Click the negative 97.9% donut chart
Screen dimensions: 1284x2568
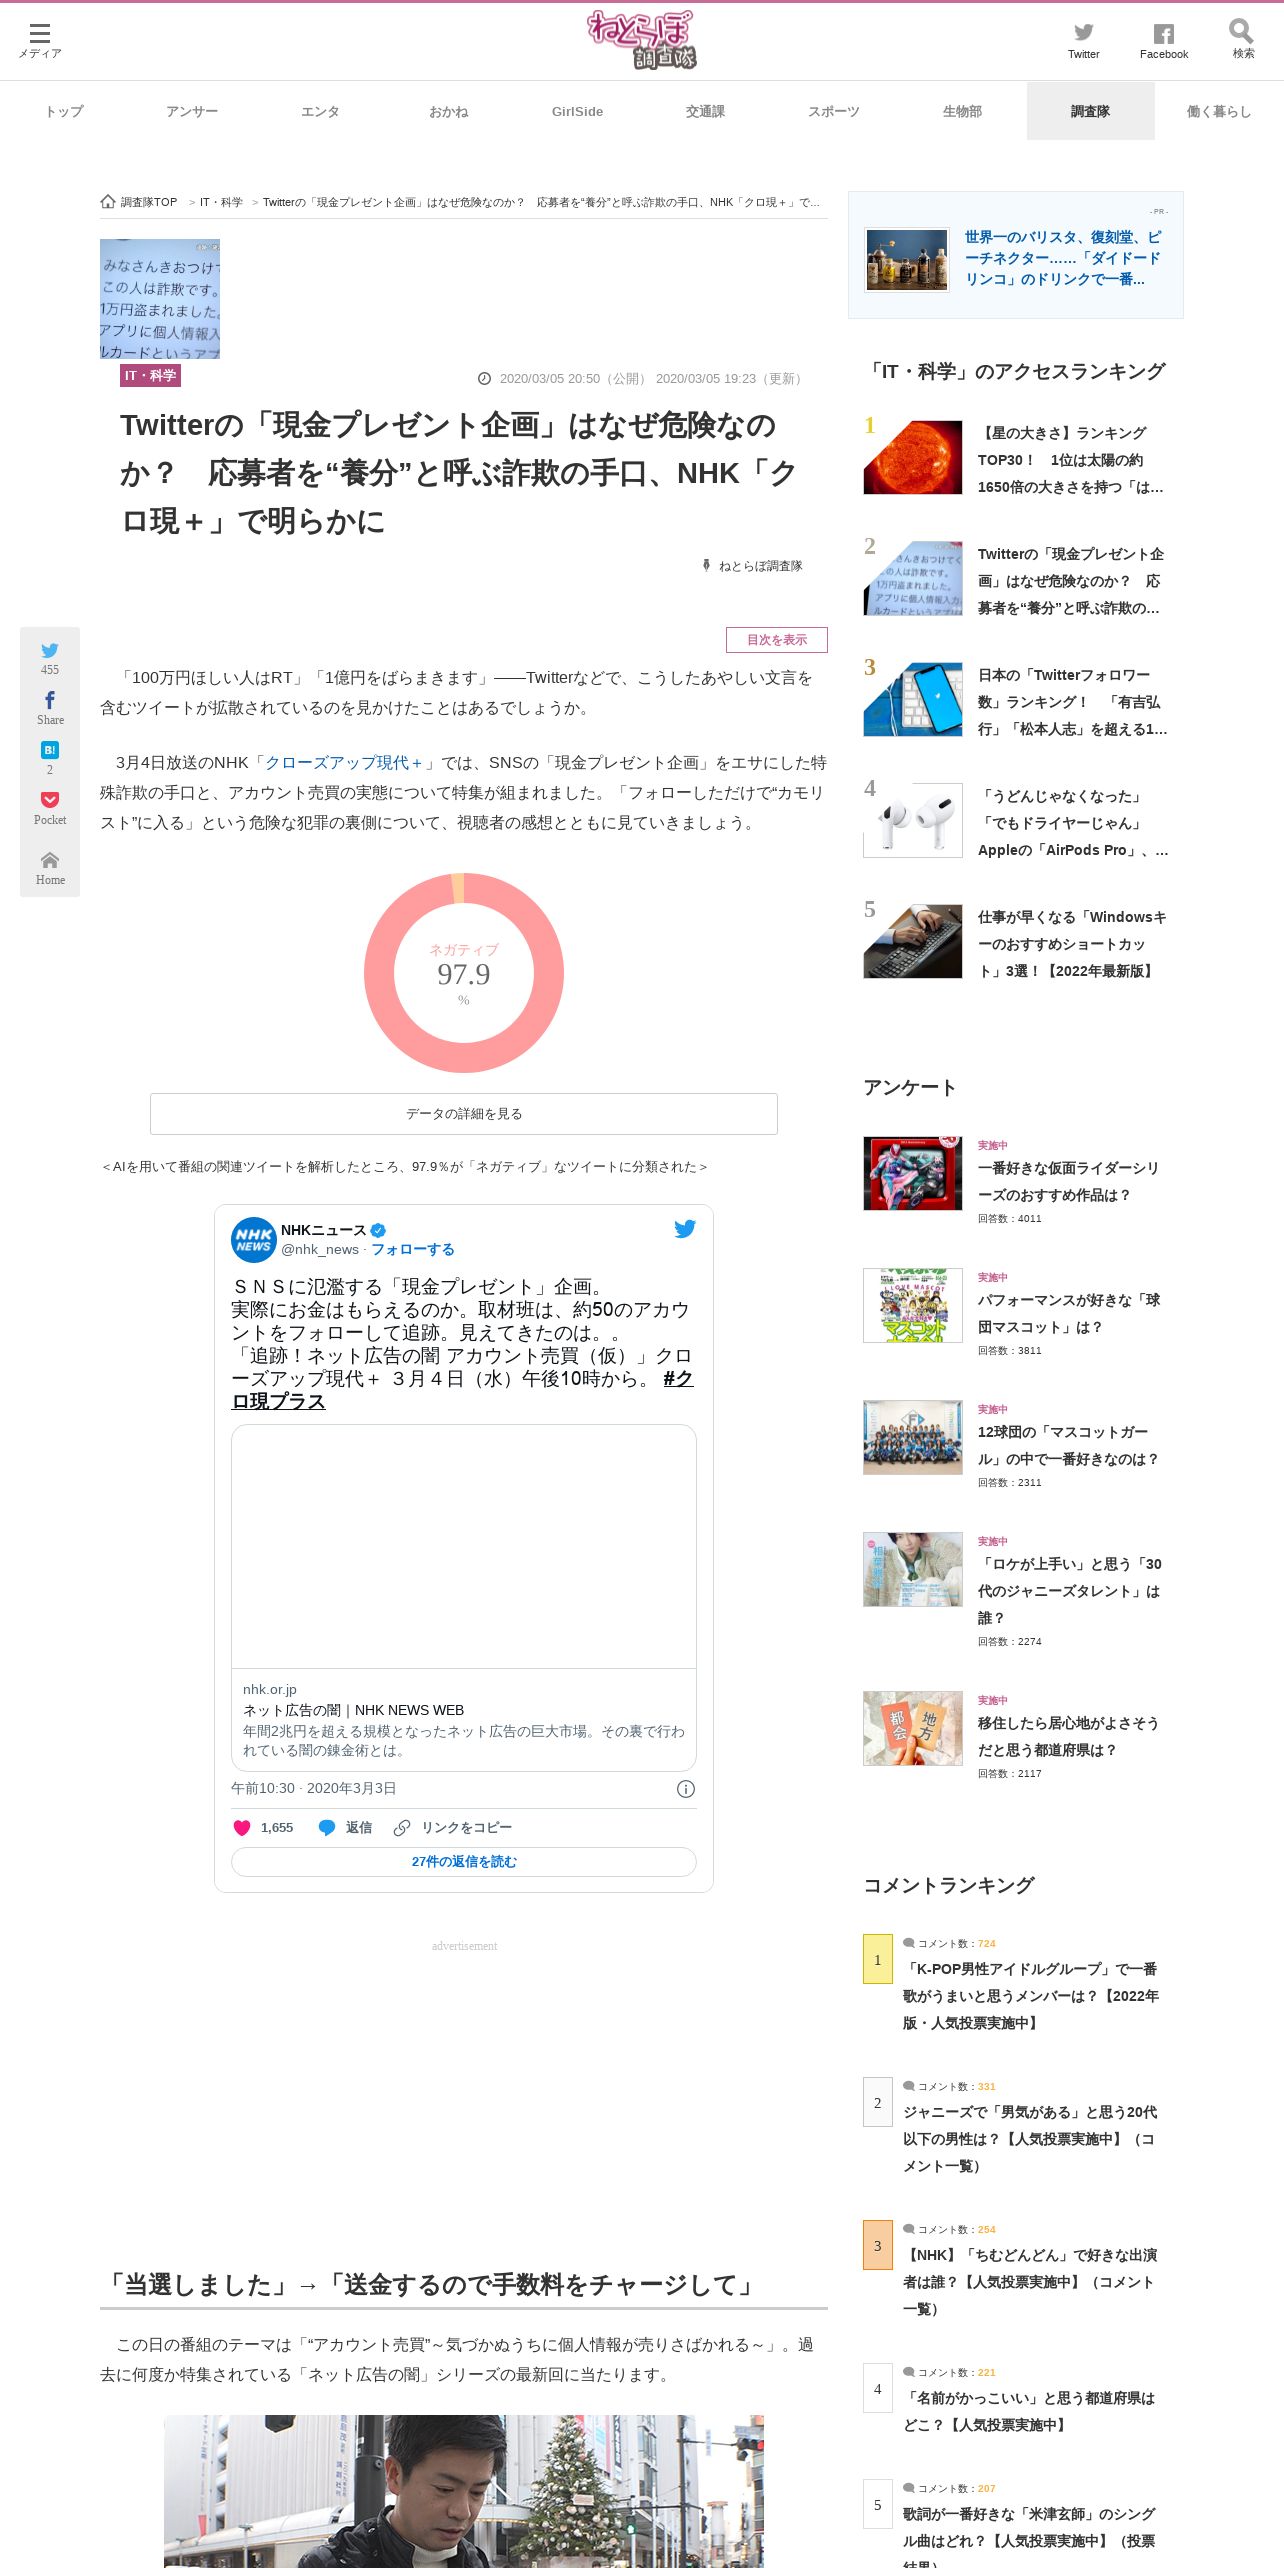pos(464,973)
